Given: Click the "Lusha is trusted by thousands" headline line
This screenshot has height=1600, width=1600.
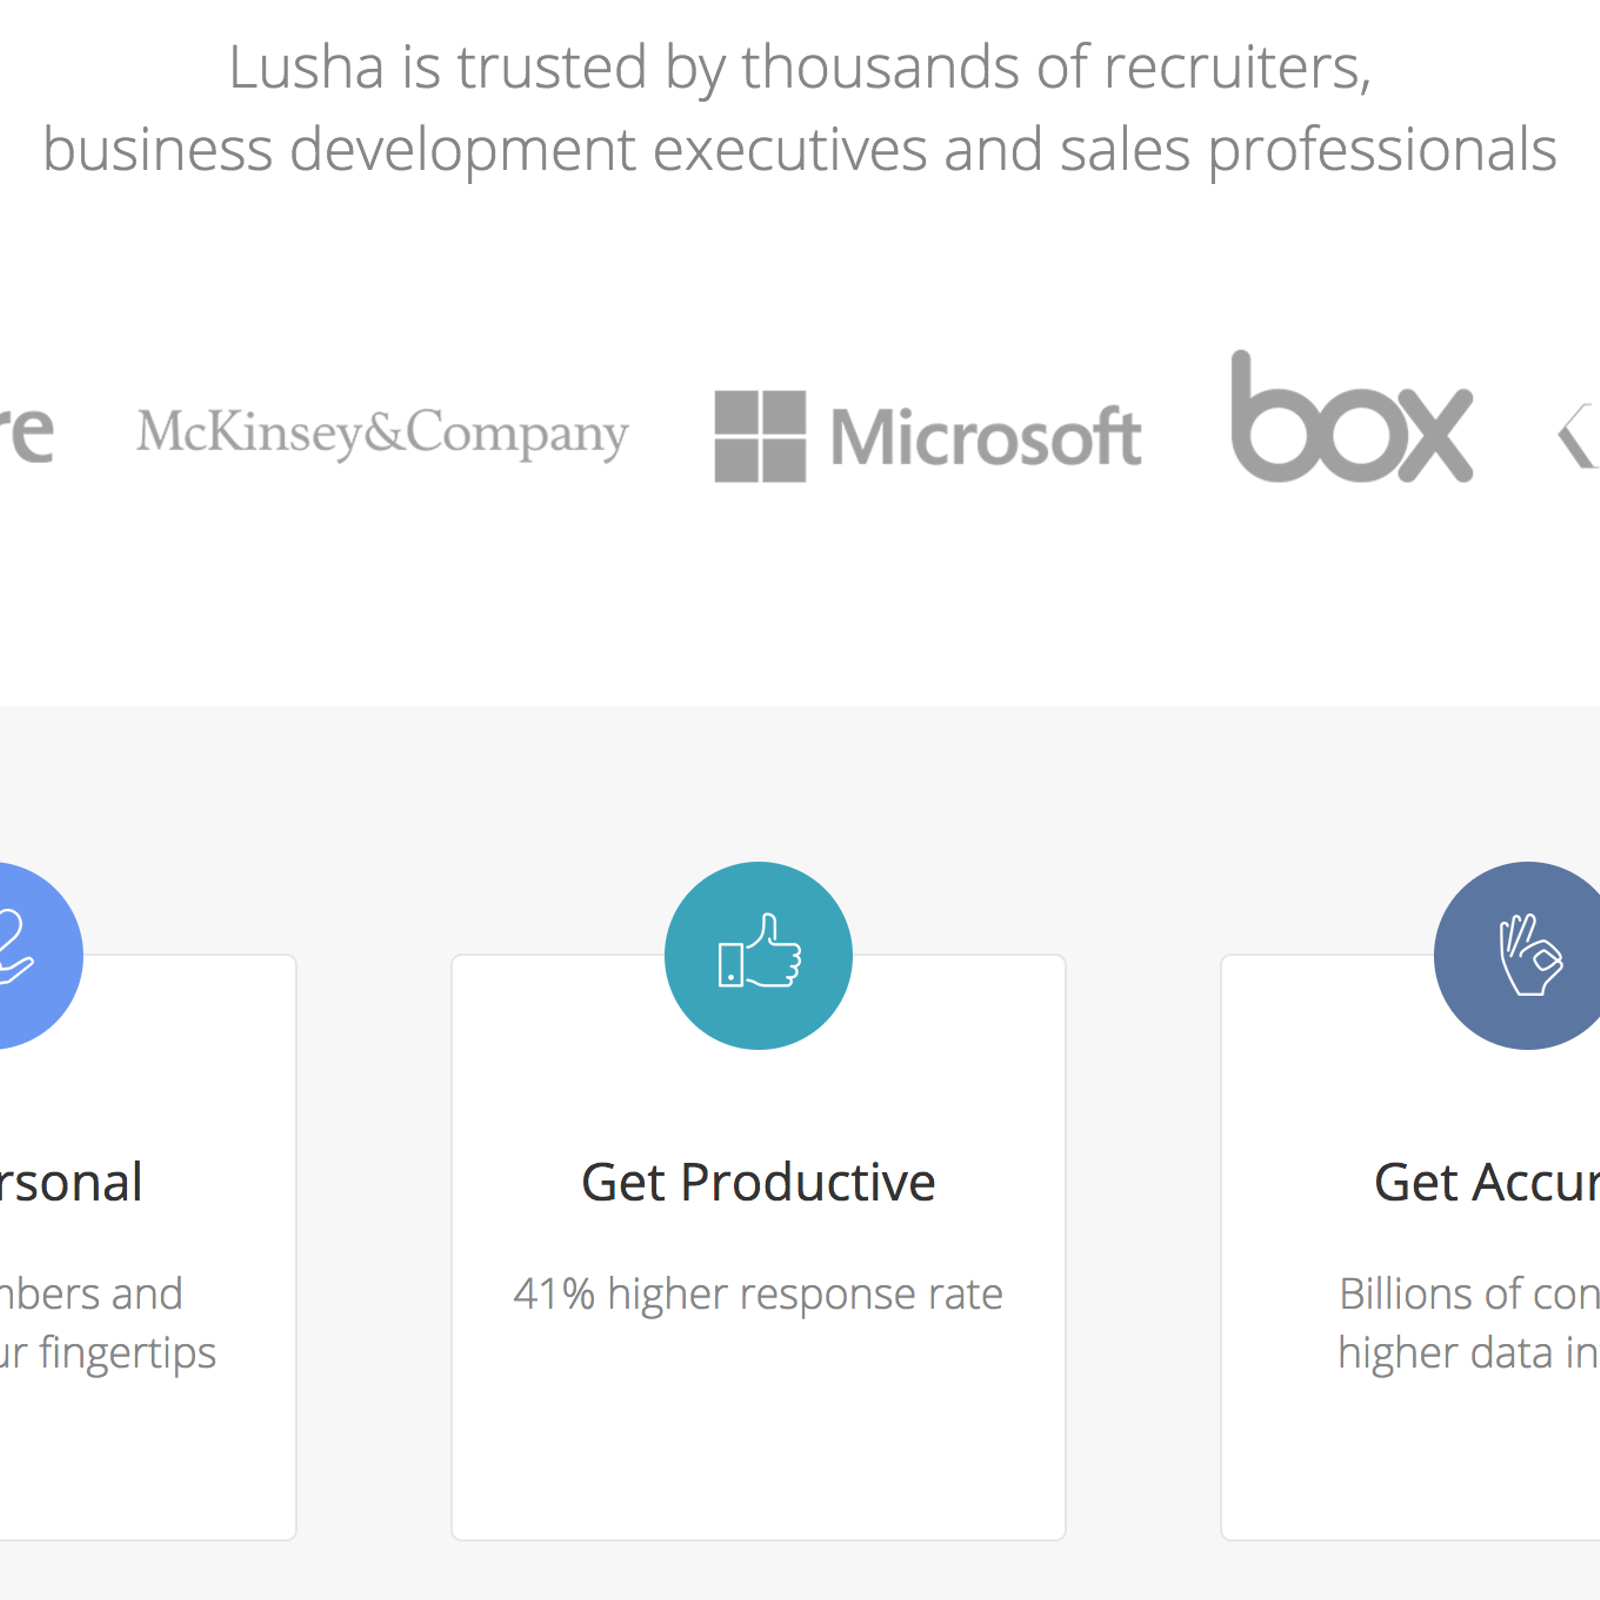Looking at the screenshot, I should tap(800, 68).
